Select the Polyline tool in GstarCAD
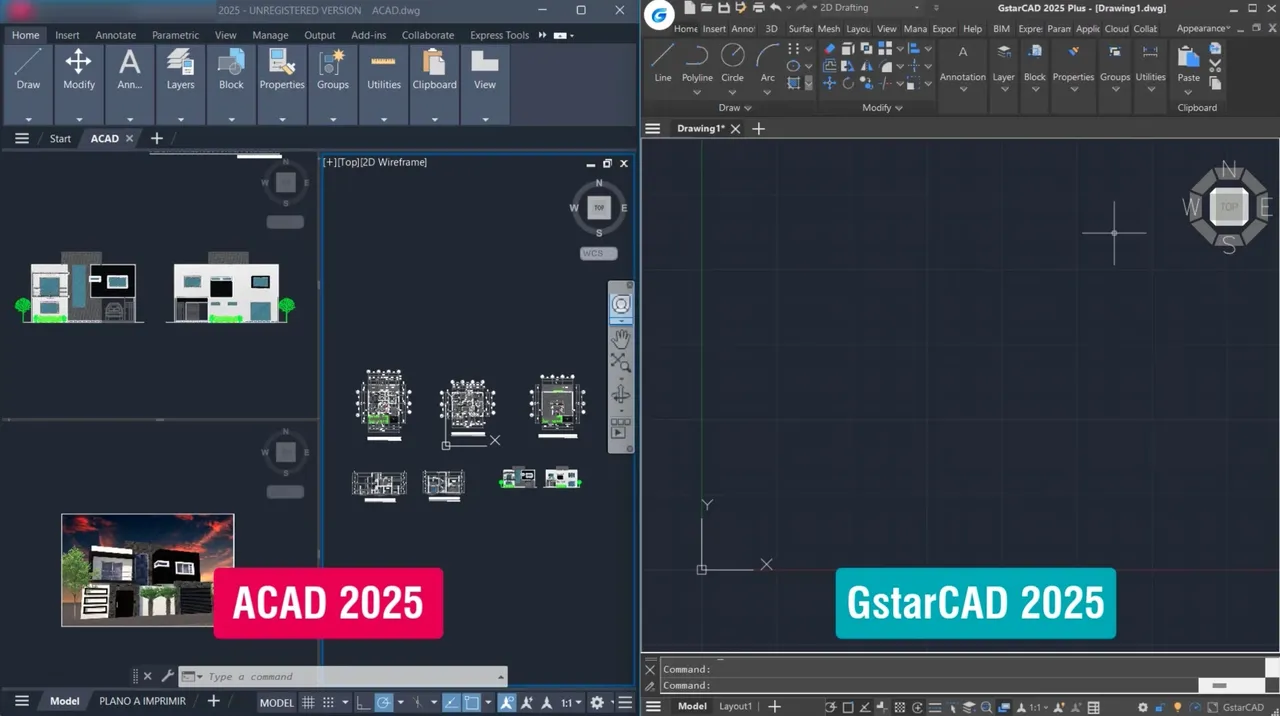This screenshot has width=1280, height=716. coord(697,62)
